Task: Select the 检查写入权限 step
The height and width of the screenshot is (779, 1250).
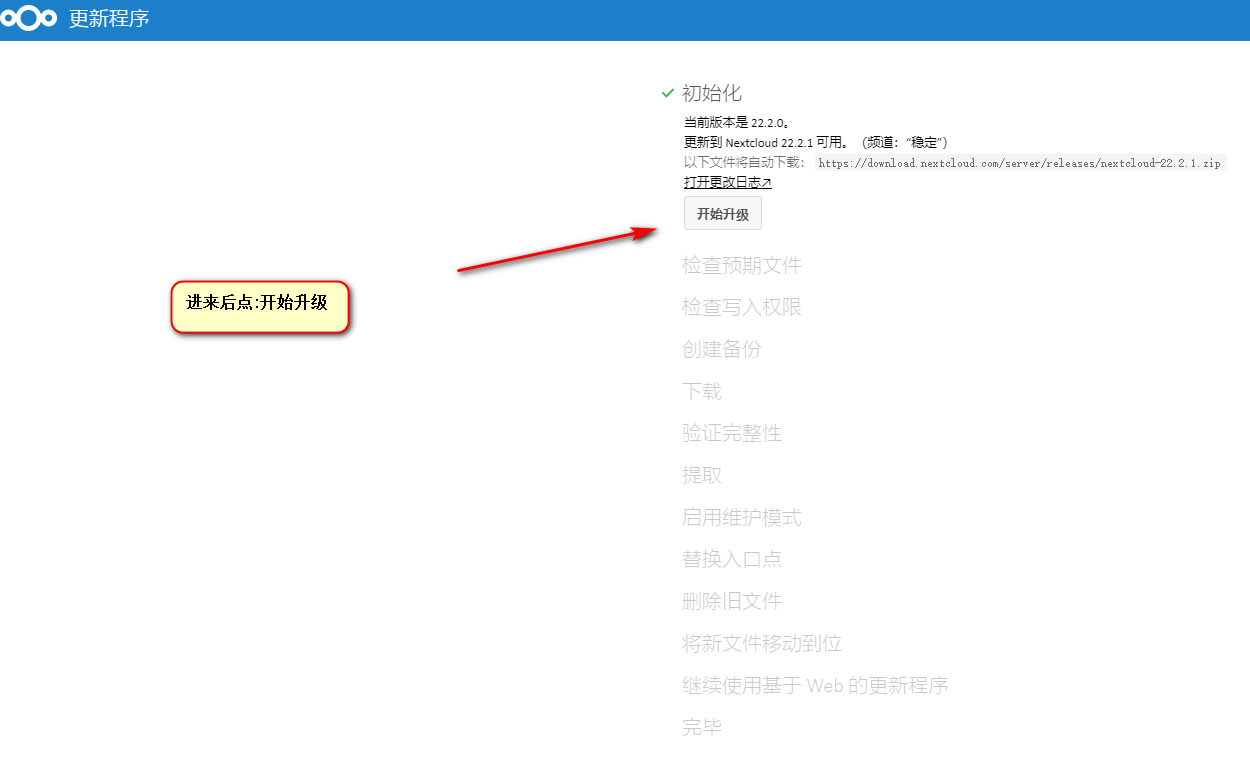Action: tap(742, 307)
